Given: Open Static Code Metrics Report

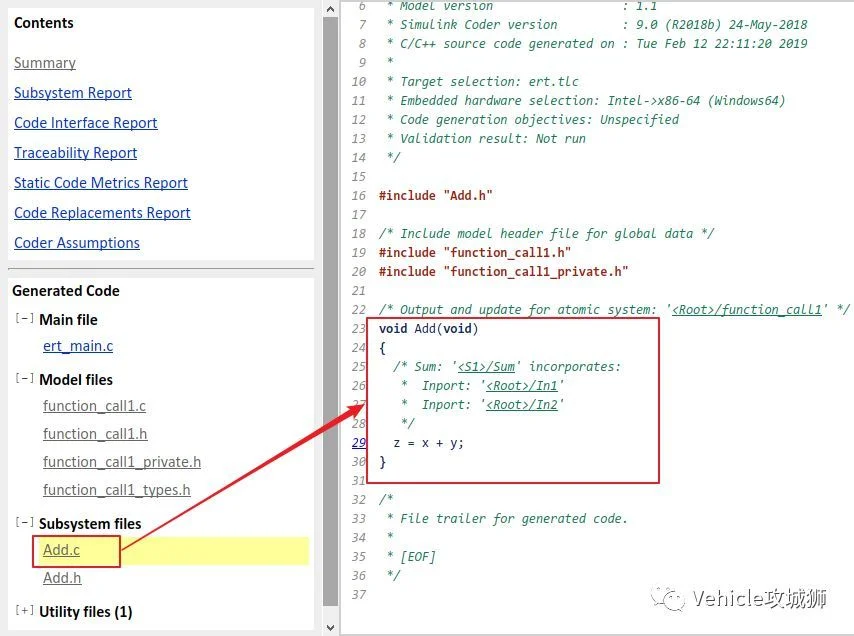Looking at the screenshot, I should click(101, 183).
